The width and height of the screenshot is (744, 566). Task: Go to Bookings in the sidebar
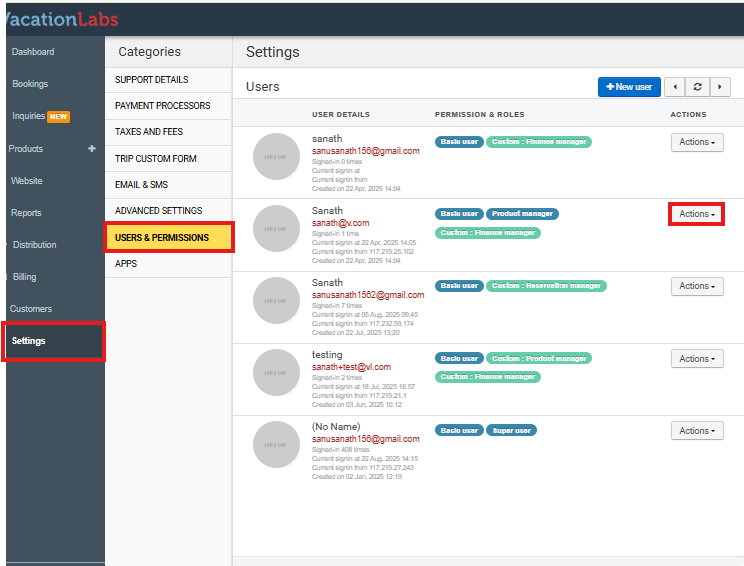pyautogui.click(x=30, y=84)
